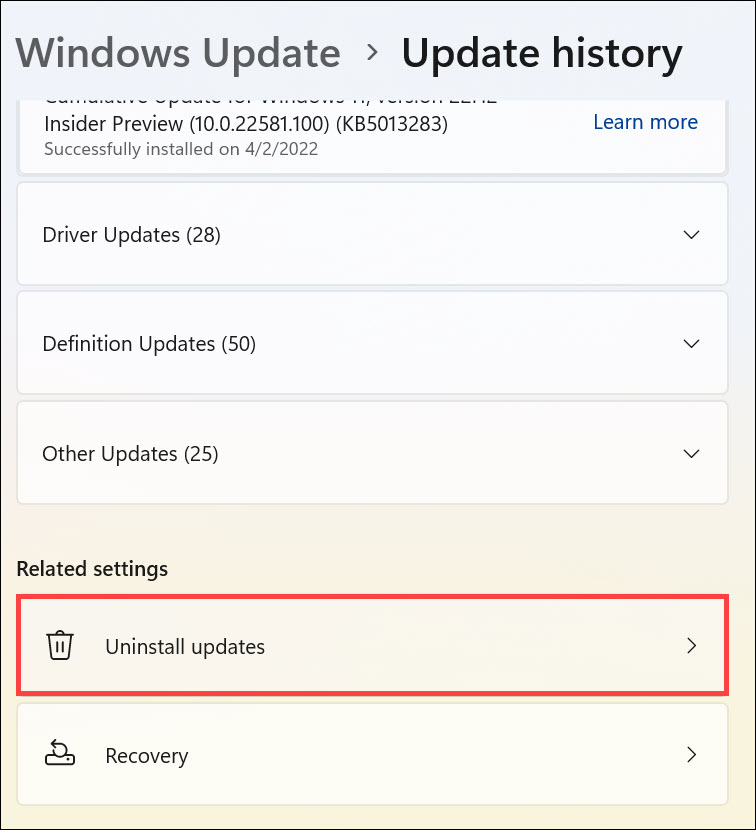Click the arrow on the Uninstall updates row
Image resolution: width=756 pixels, height=830 pixels.
(x=690, y=646)
